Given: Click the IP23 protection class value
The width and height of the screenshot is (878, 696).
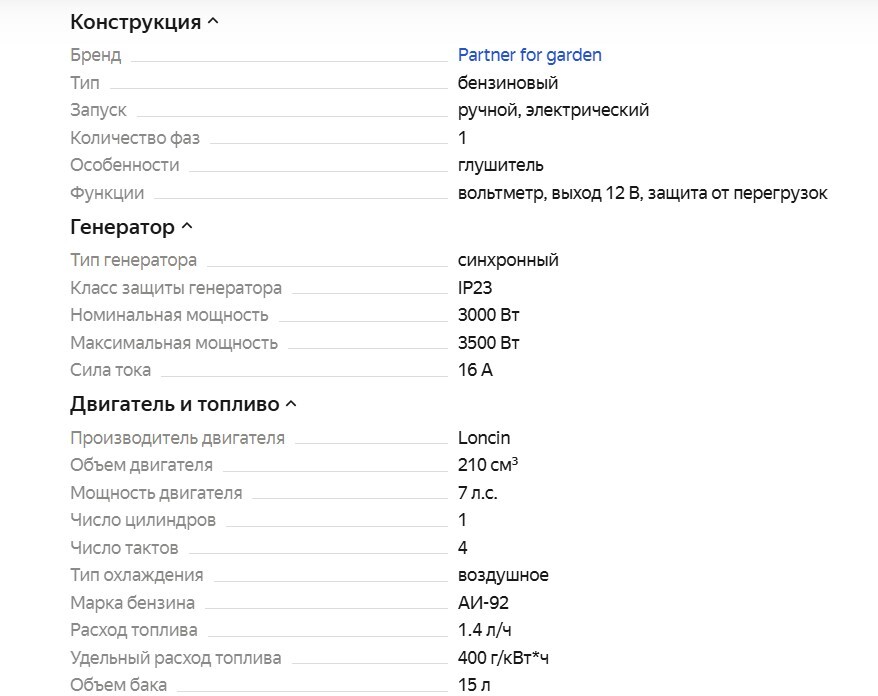Looking at the screenshot, I should click(x=475, y=288).
